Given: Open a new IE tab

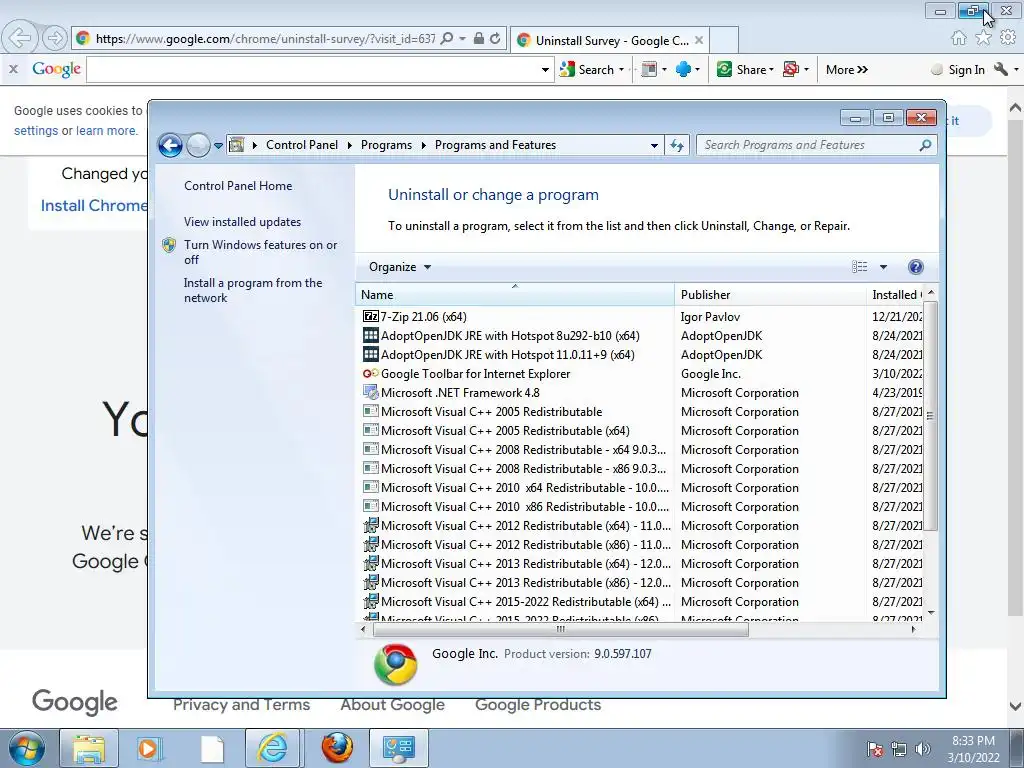Looking at the screenshot, I should [x=724, y=40].
